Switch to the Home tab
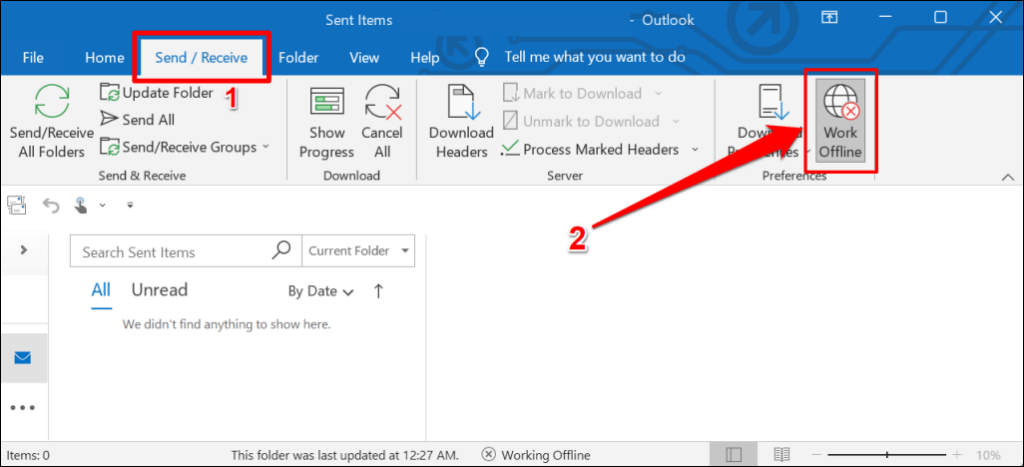1024x467 pixels. [x=104, y=57]
